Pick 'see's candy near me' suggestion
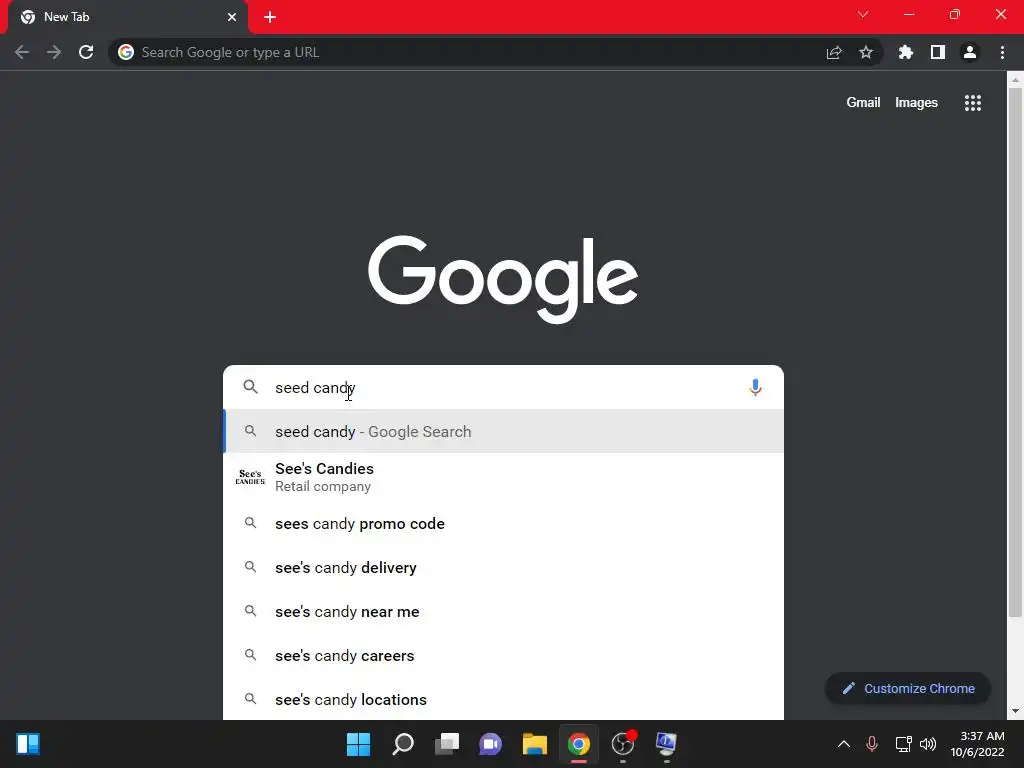Image resolution: width=1024 pixels, height=768 pixels. point(504,612)
